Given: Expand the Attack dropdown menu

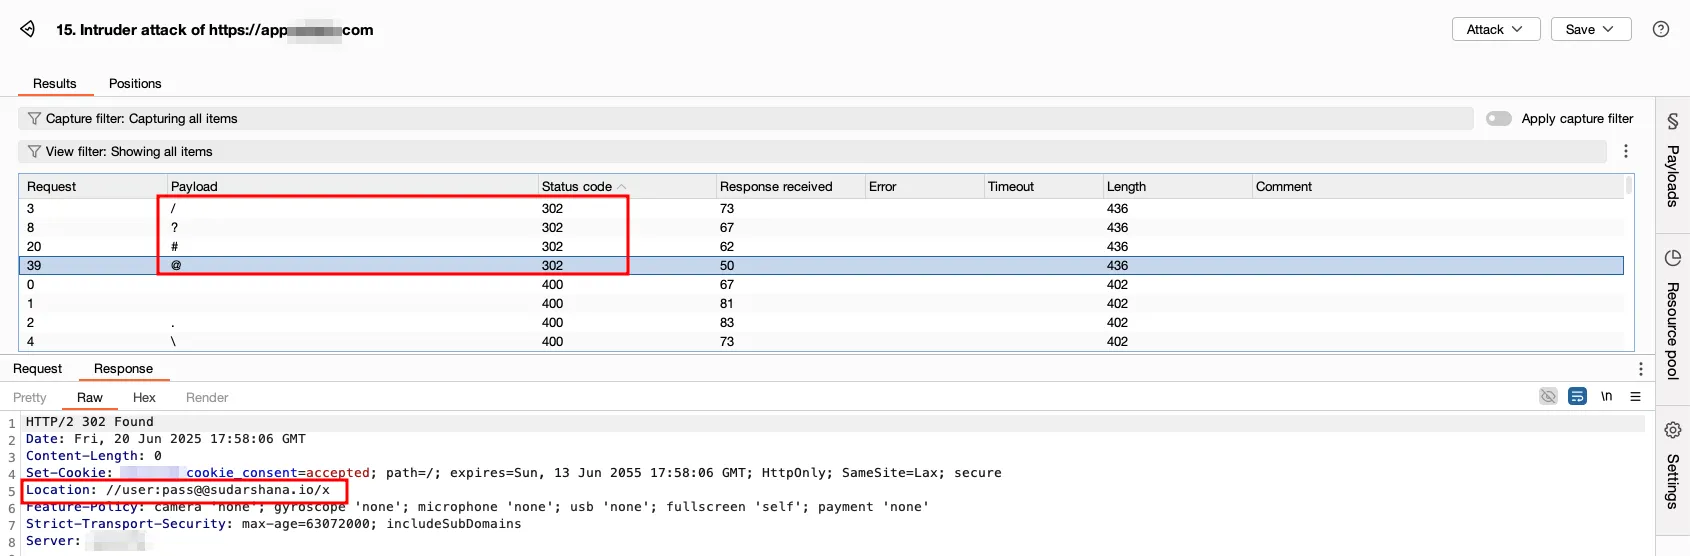Looking at the screenshot, I should click(x=1495, y=29).
